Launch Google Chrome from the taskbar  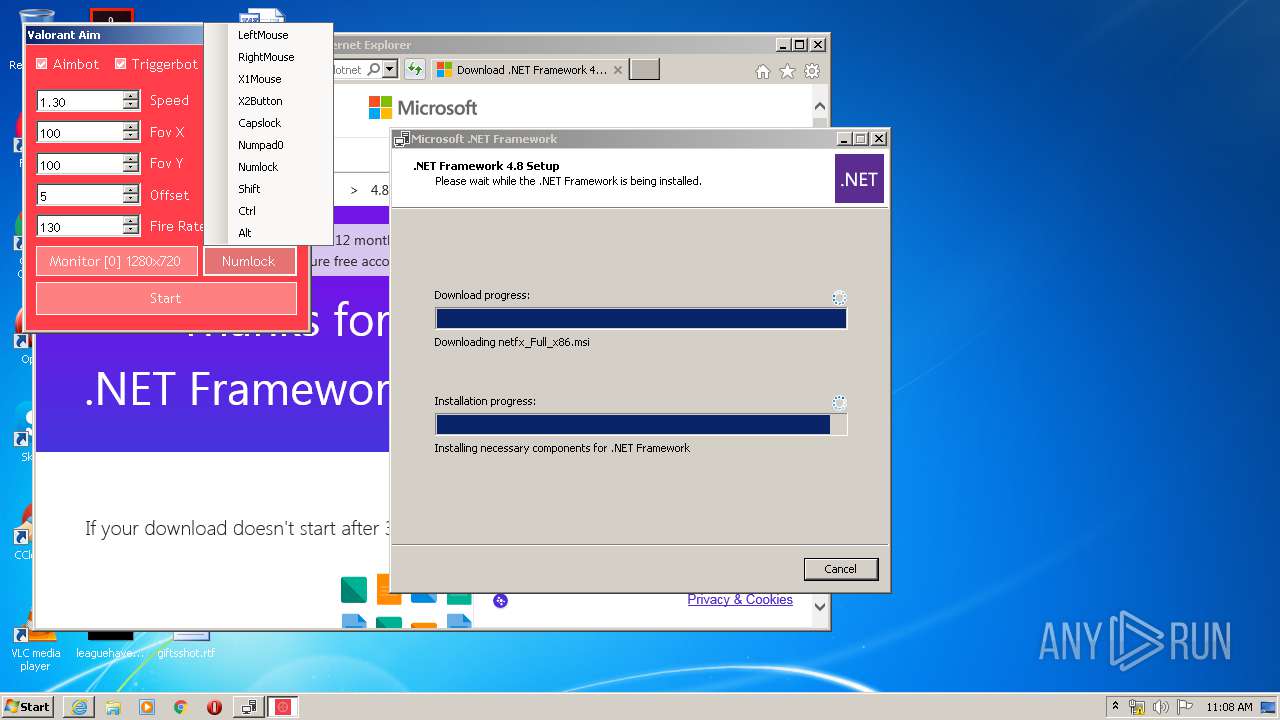(x=181, y=707)
